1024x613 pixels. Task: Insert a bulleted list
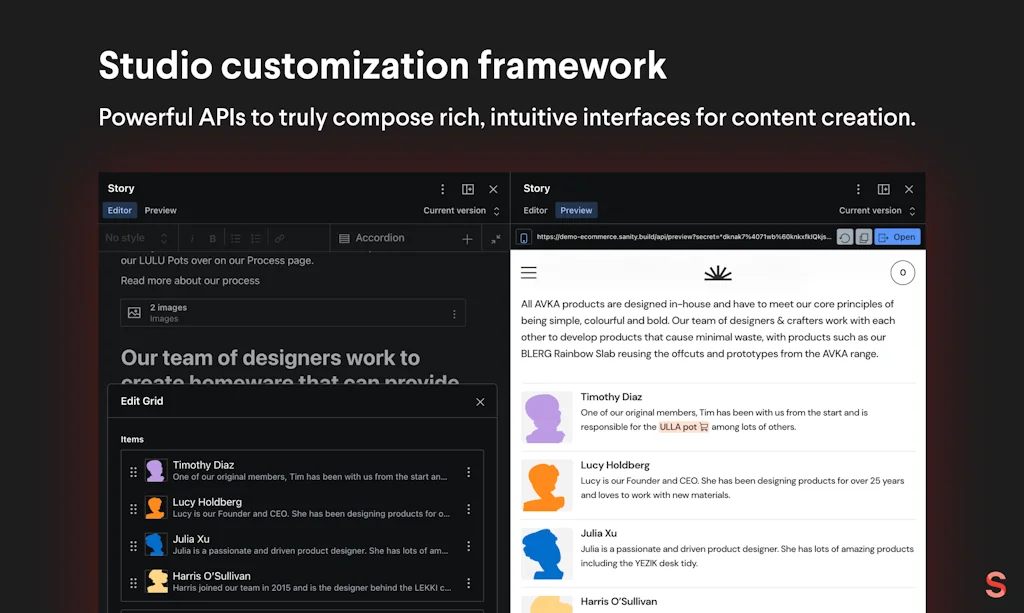click(x=234, y=237)
